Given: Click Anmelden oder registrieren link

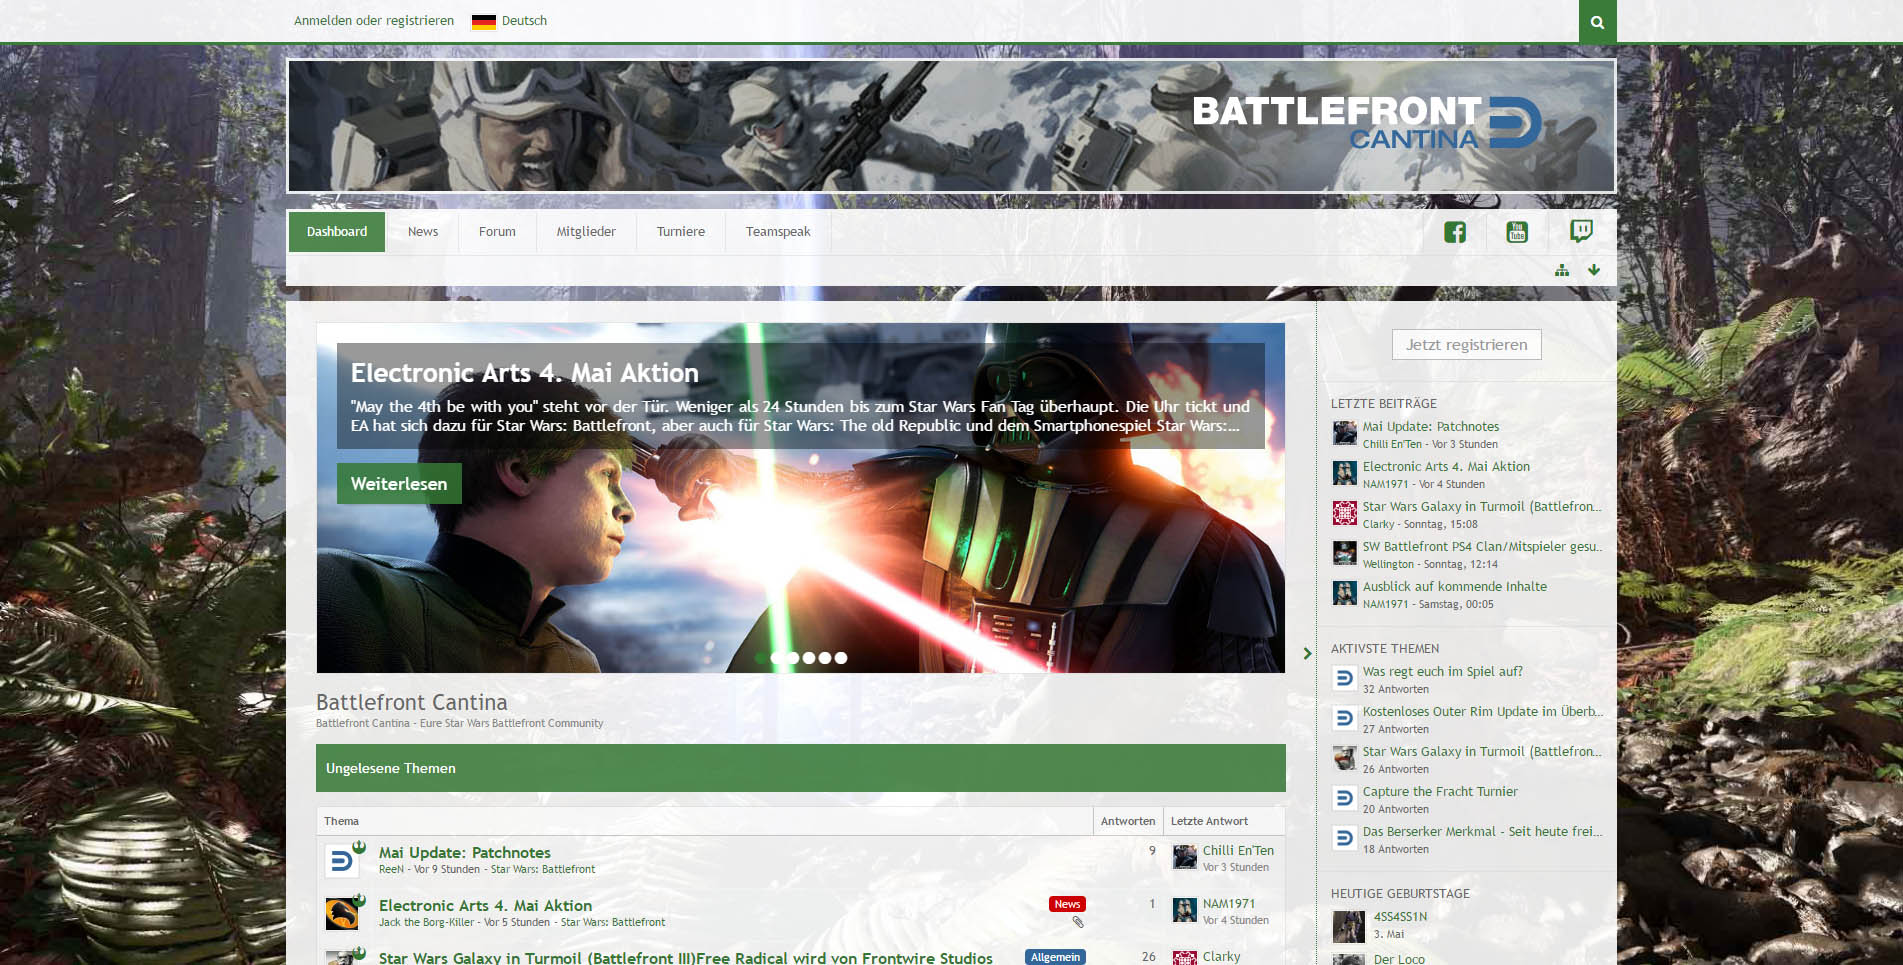Looking at the screenshot, I should [x=374, y=21].
